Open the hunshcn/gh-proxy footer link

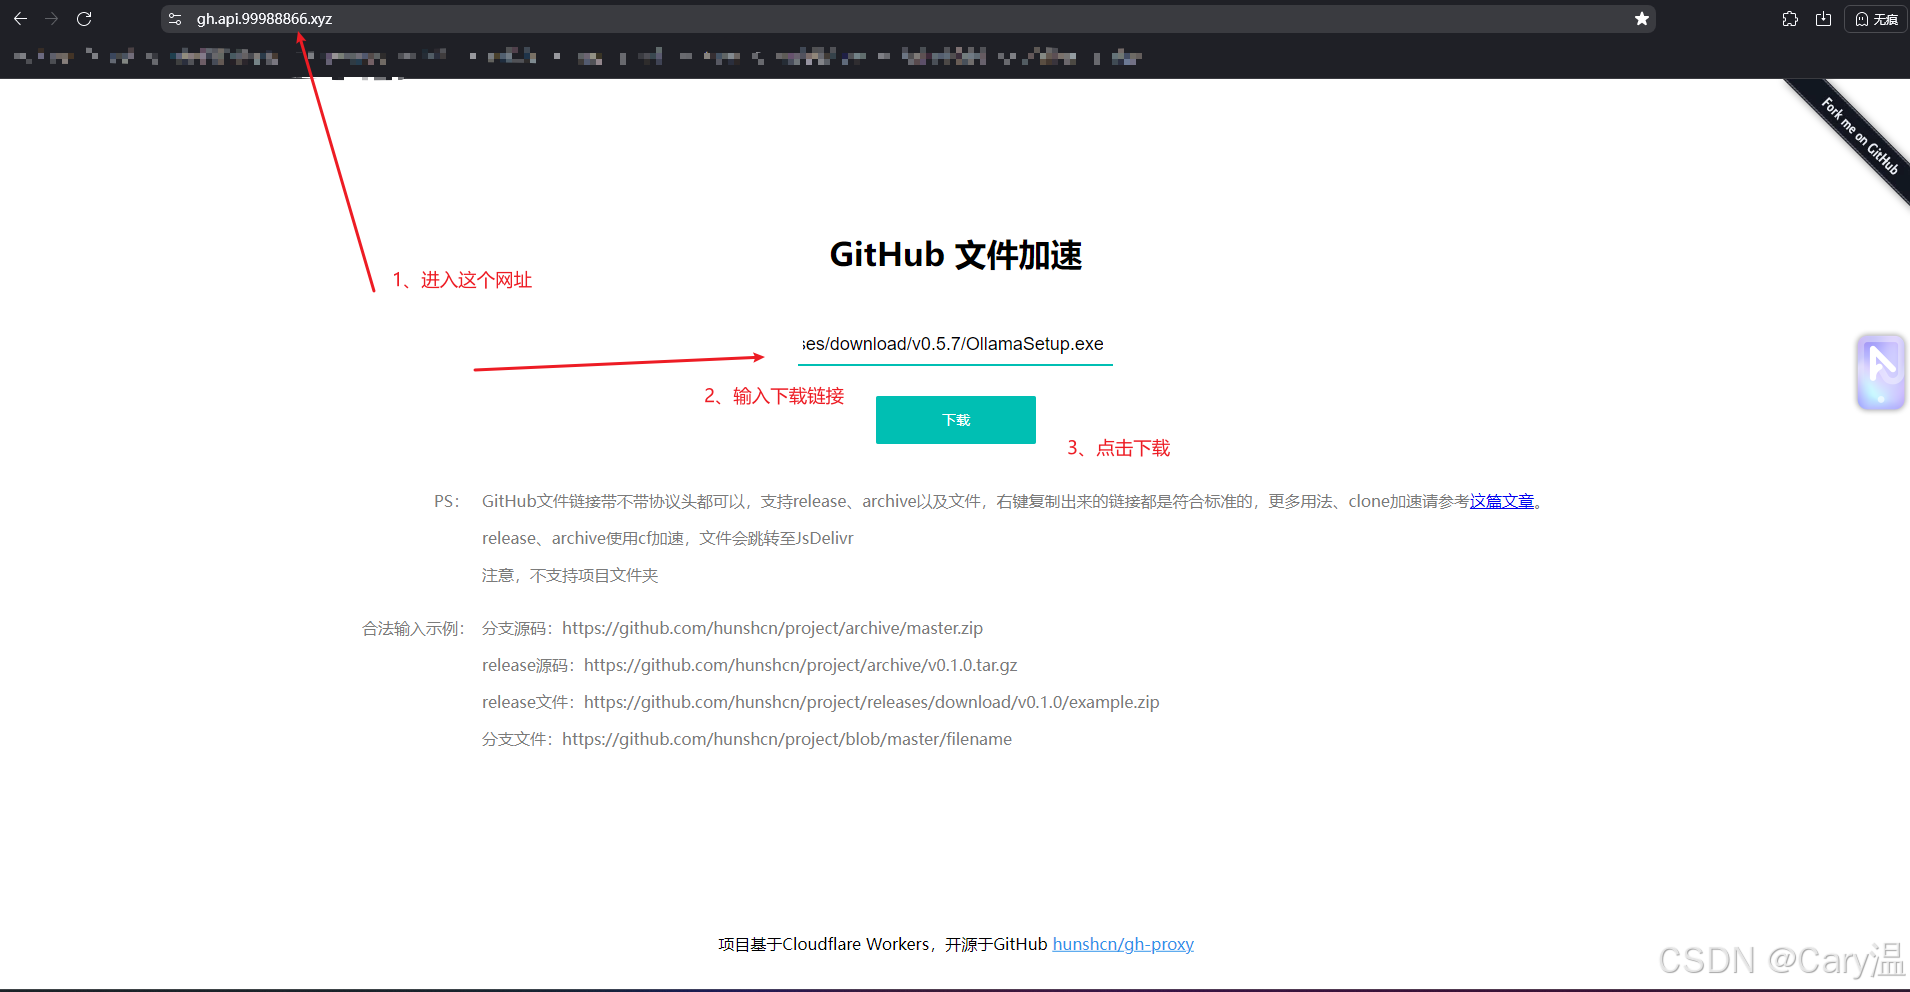[1123, 944]
